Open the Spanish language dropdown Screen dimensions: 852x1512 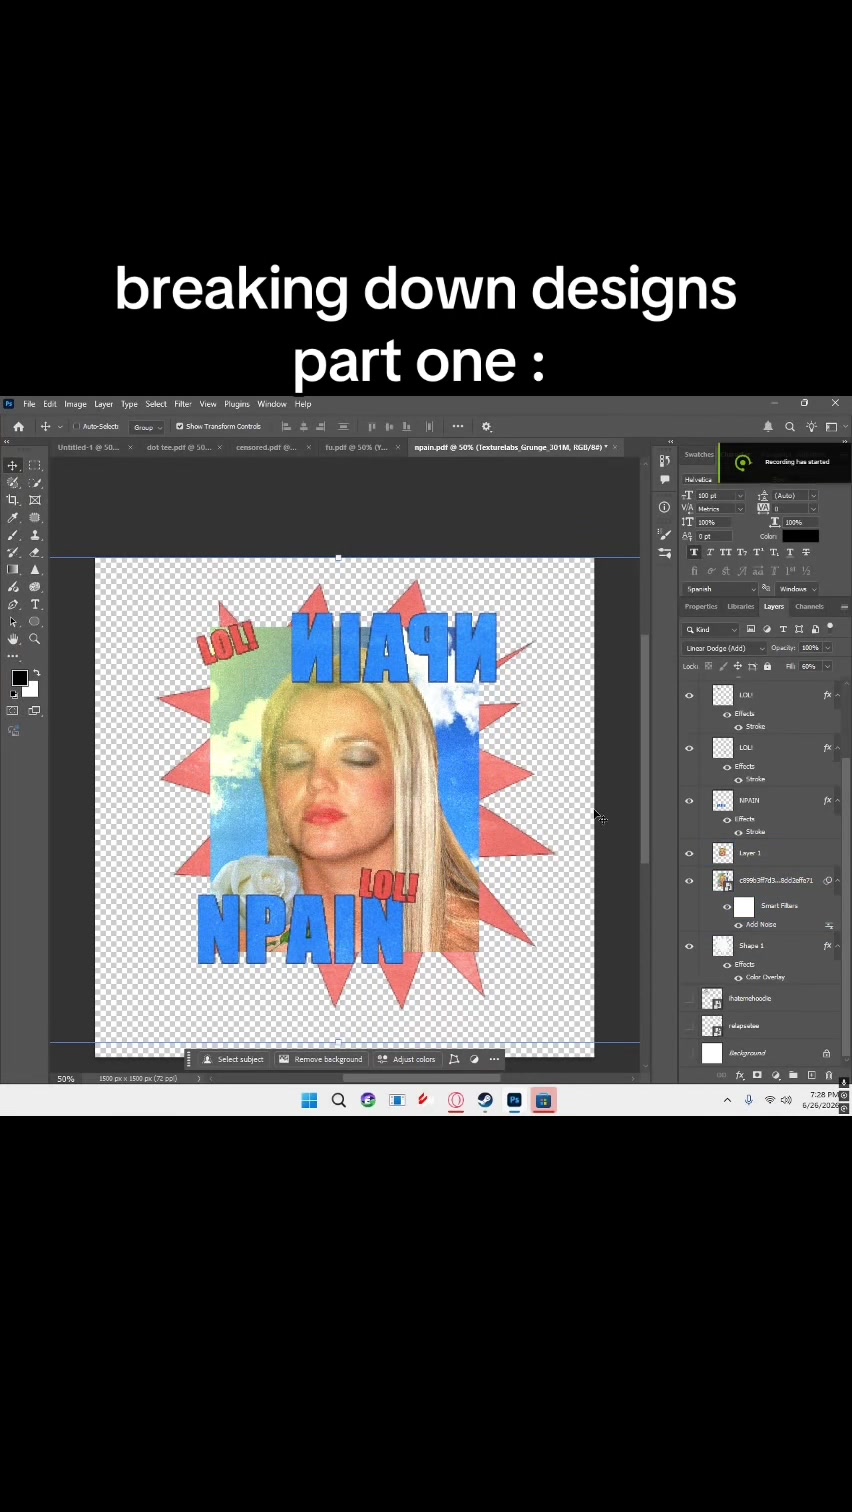click(720, 589)
